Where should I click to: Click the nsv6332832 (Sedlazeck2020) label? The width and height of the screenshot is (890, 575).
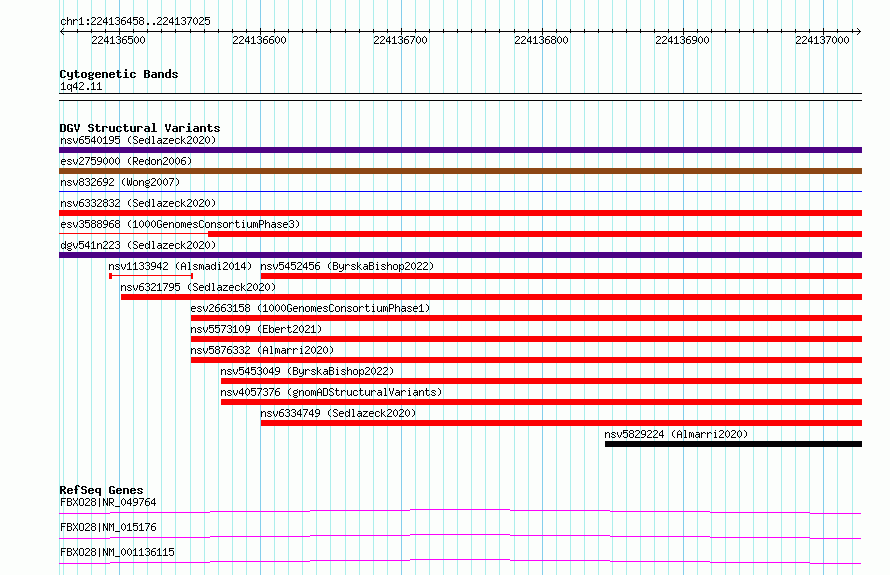click(138, 203)
